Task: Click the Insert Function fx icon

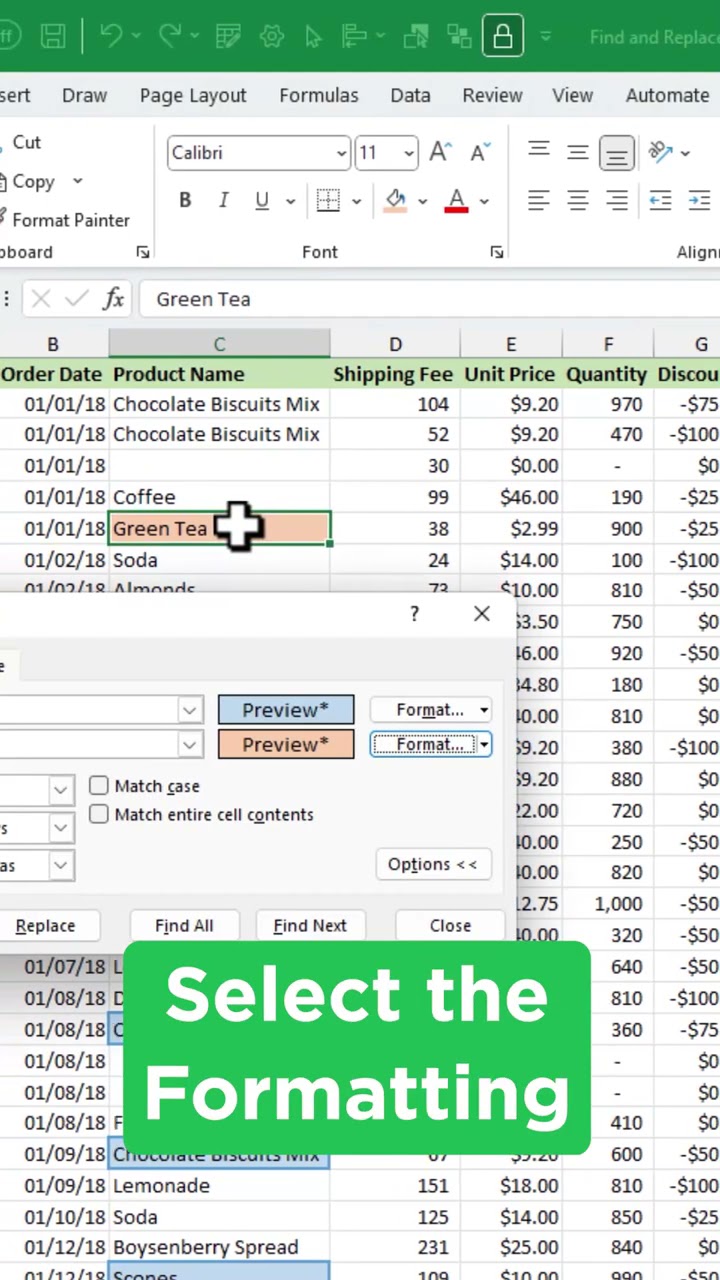Action: coord(113,298)
